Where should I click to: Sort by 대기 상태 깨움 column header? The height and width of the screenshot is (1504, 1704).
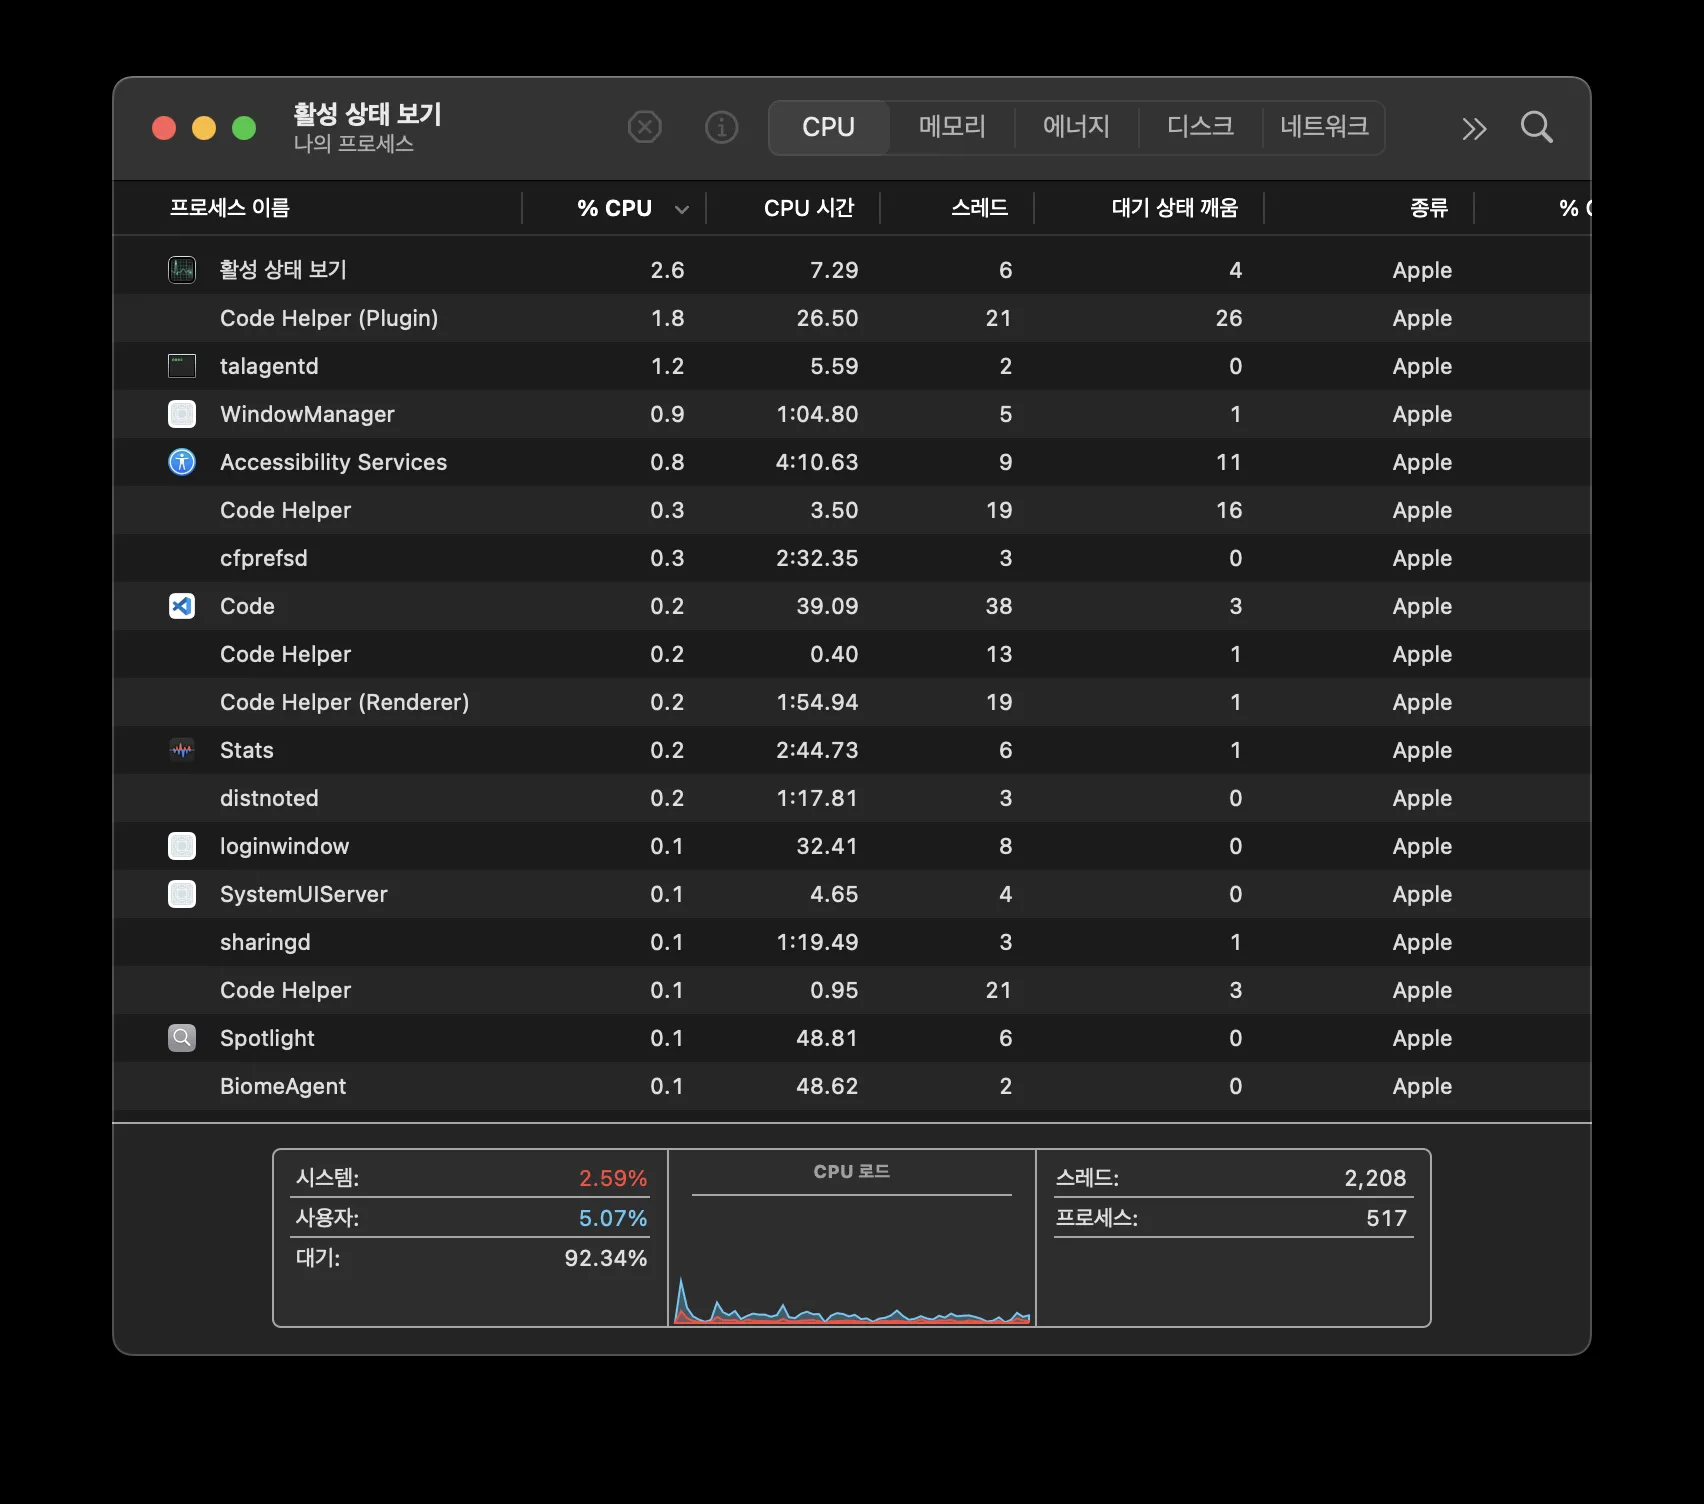pyautogui.click(x=1150, y=208)
